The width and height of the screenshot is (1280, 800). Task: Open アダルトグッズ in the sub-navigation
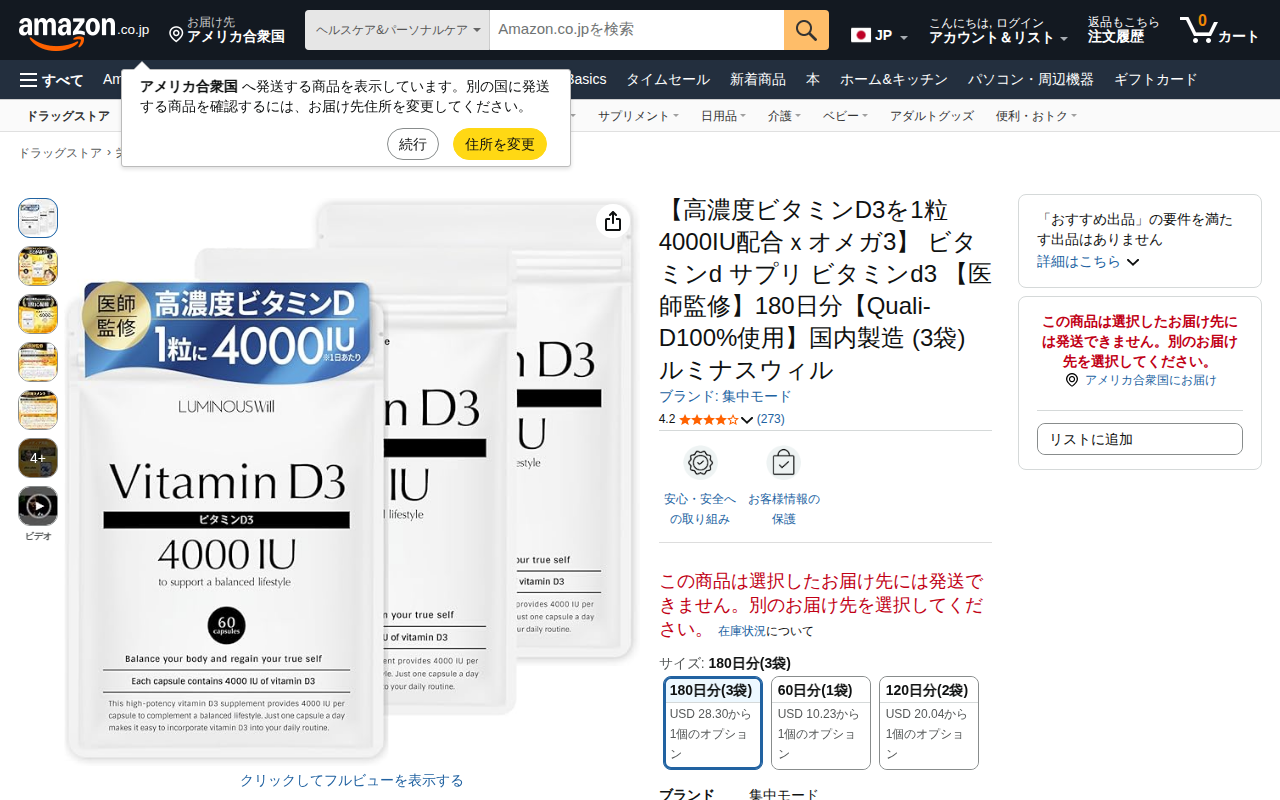point(932,116)
